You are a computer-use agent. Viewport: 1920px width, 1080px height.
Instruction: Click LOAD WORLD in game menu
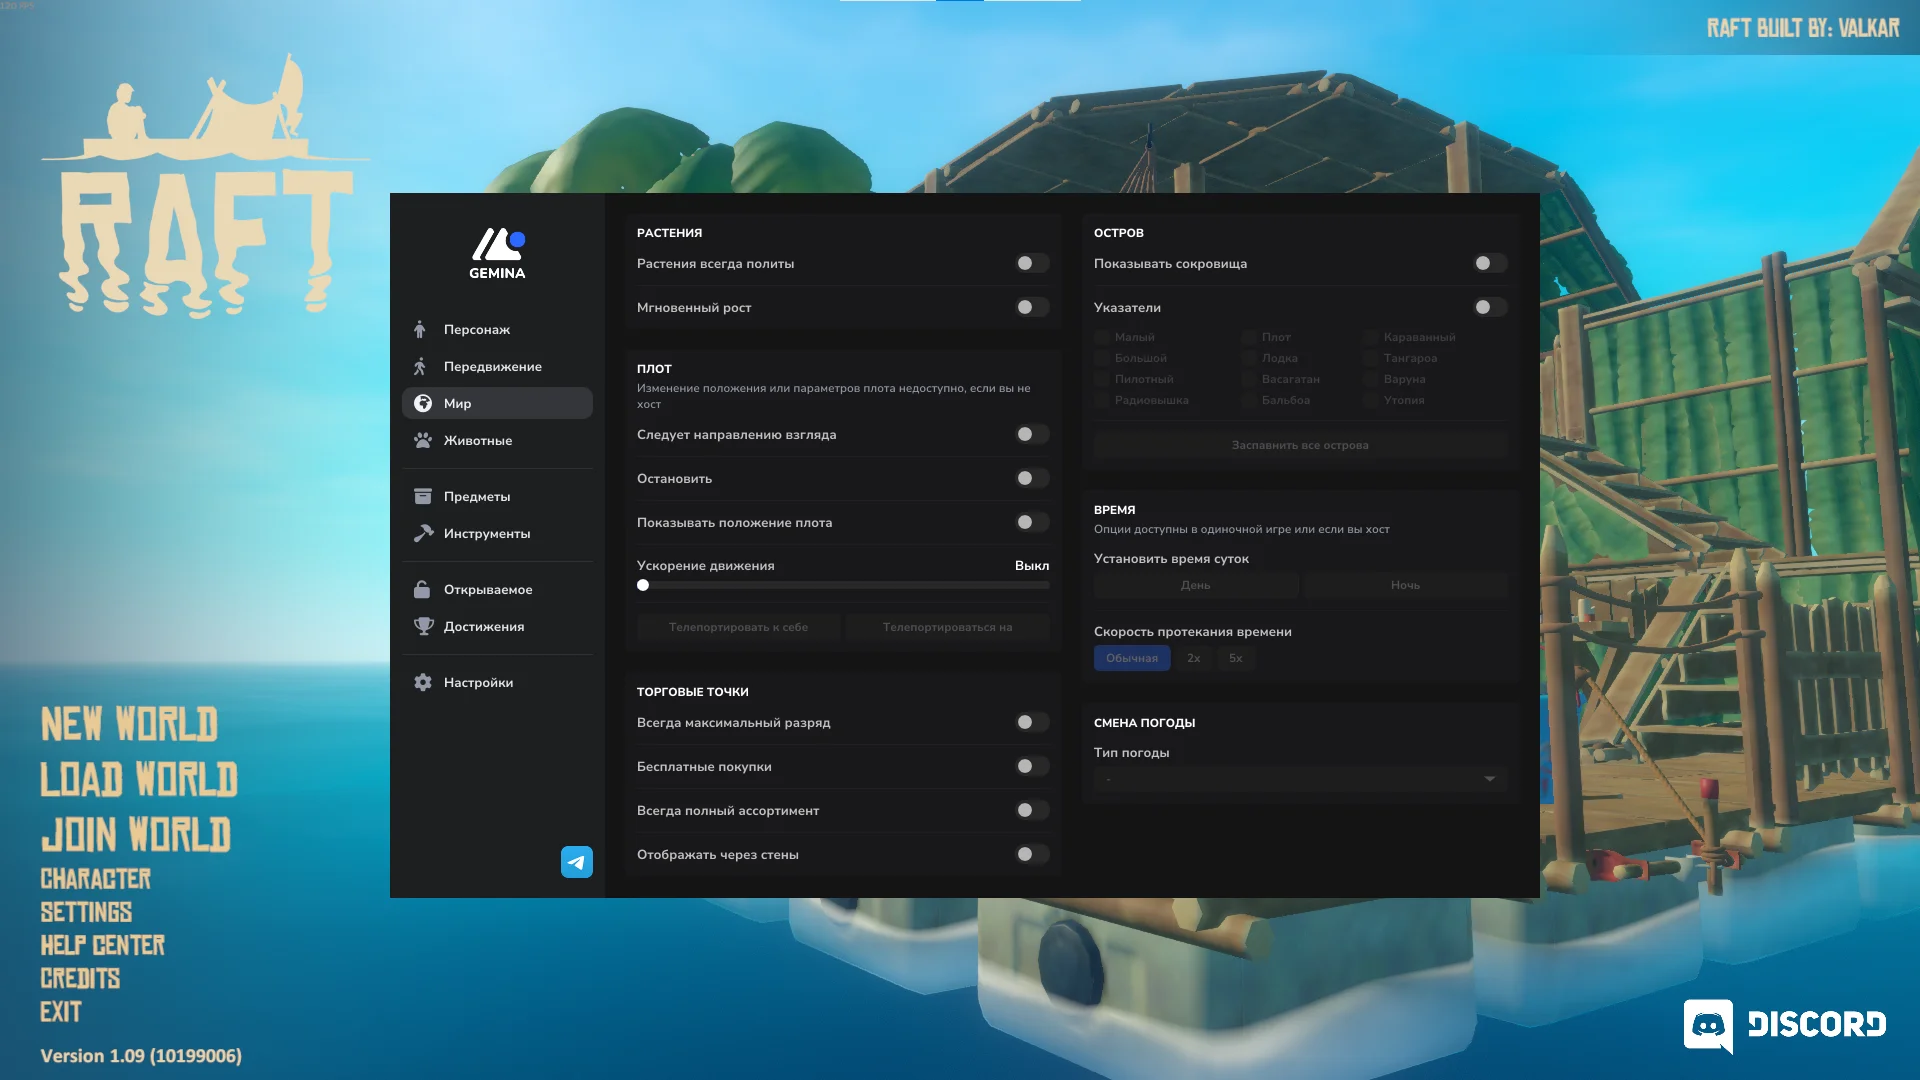tap(139, 779)
